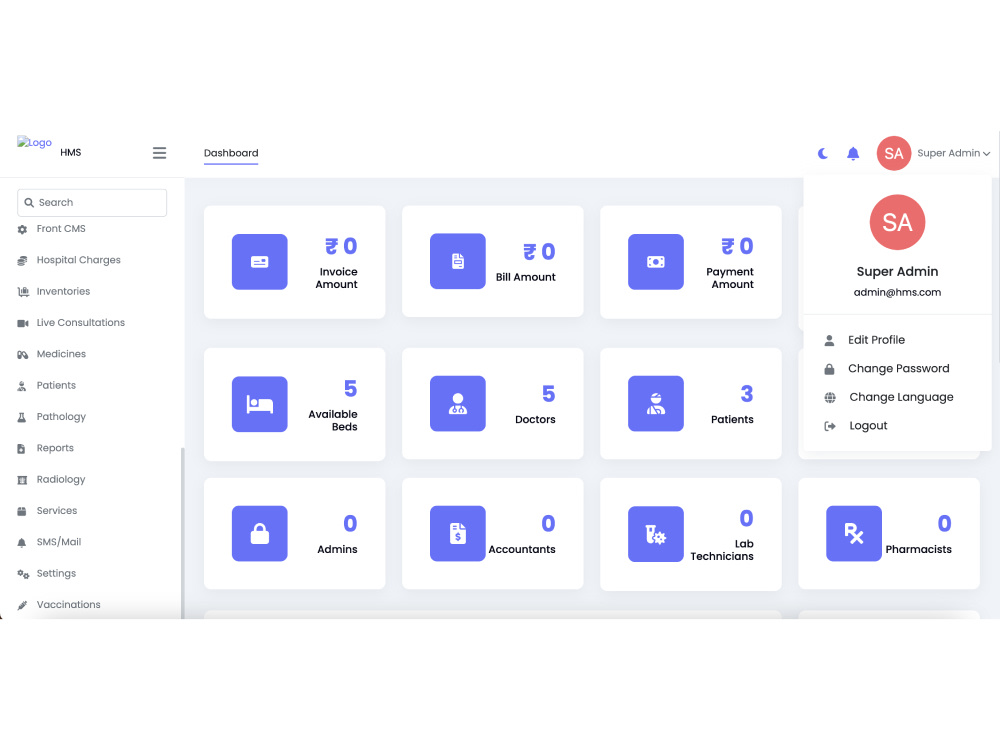This screenshot has width=1000, height=750.
Task: Select Logout in user menu
Action: click(868, 425)
